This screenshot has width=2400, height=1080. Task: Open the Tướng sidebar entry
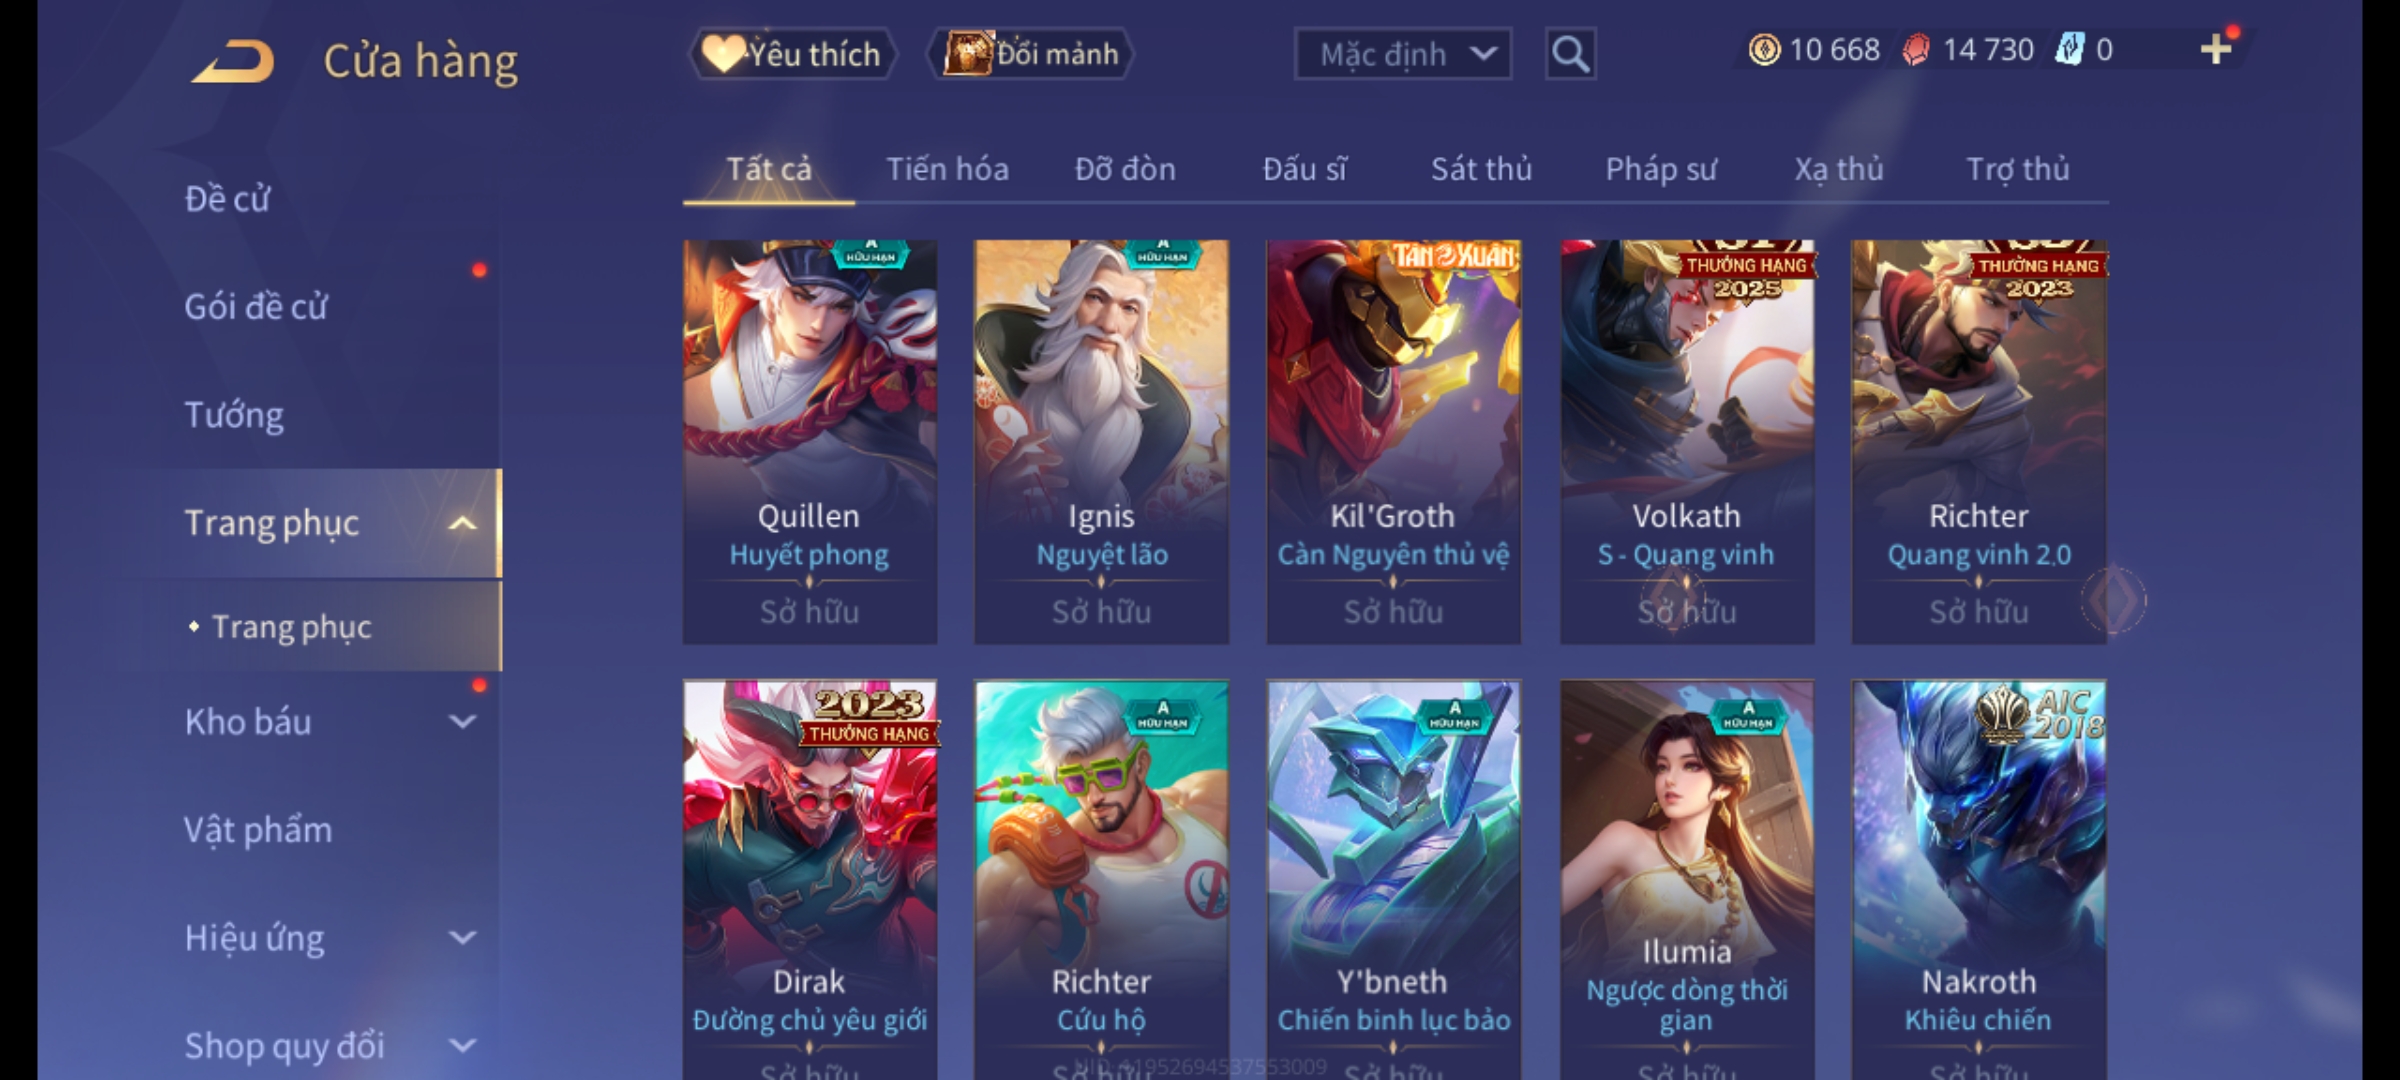(x=234, y=414)
